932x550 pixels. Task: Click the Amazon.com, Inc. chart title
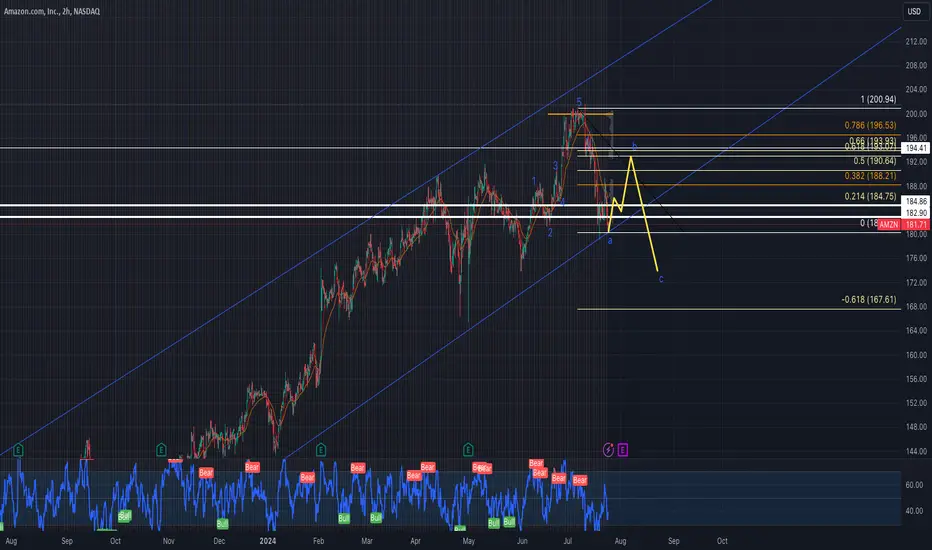(52, 11)
